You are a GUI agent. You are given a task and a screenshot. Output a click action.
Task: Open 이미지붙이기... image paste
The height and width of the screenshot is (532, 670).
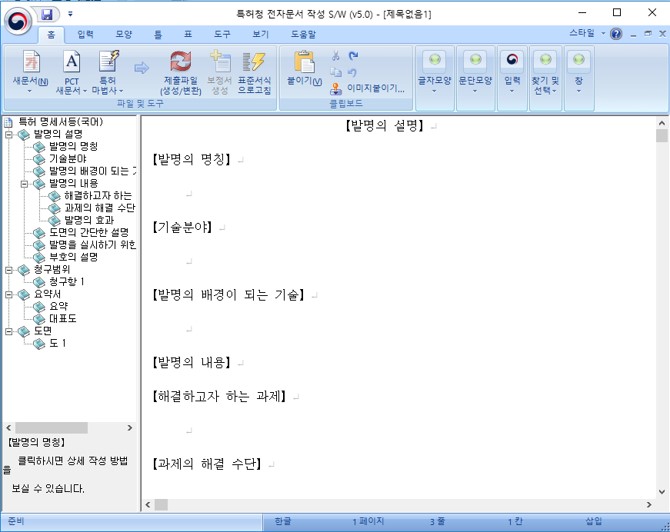[x=367, y=88]
